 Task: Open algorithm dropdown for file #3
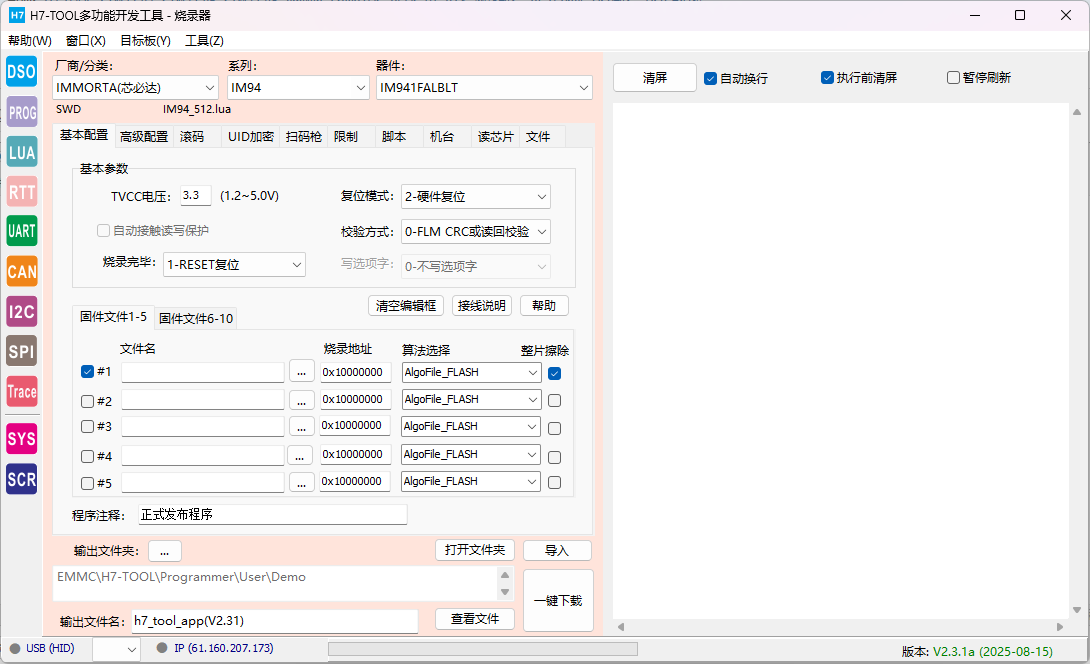471,426
